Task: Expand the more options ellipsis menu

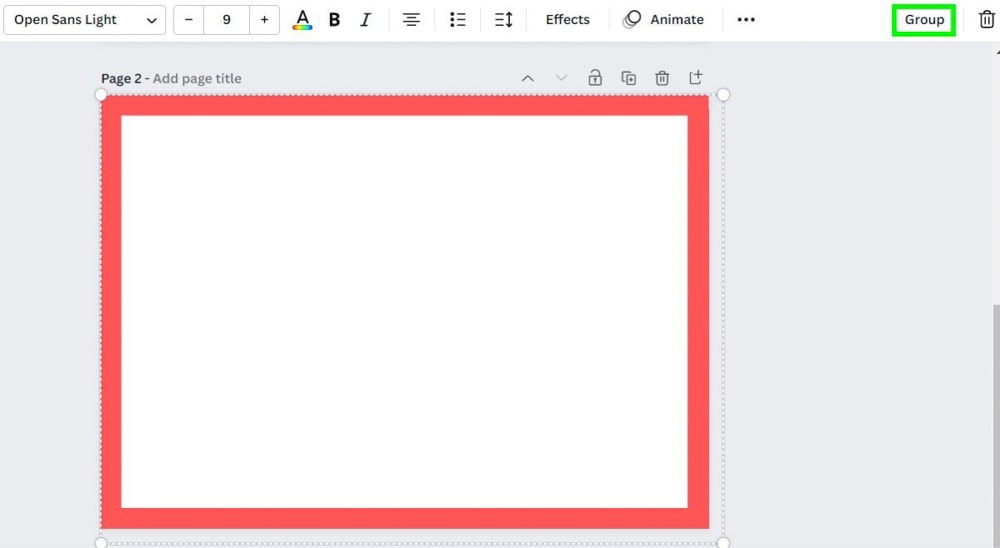Action: point(746,20)
